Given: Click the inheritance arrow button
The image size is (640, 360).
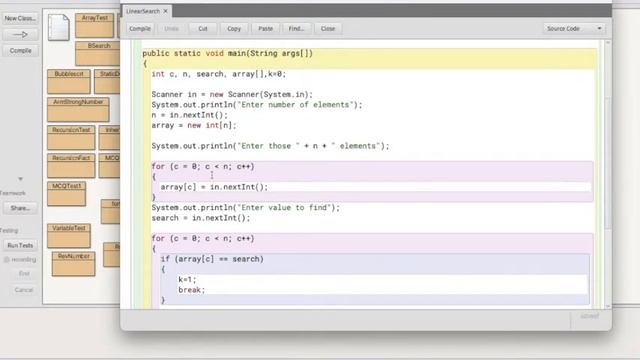Looking at the screenshot, I should tap(20, 35).
